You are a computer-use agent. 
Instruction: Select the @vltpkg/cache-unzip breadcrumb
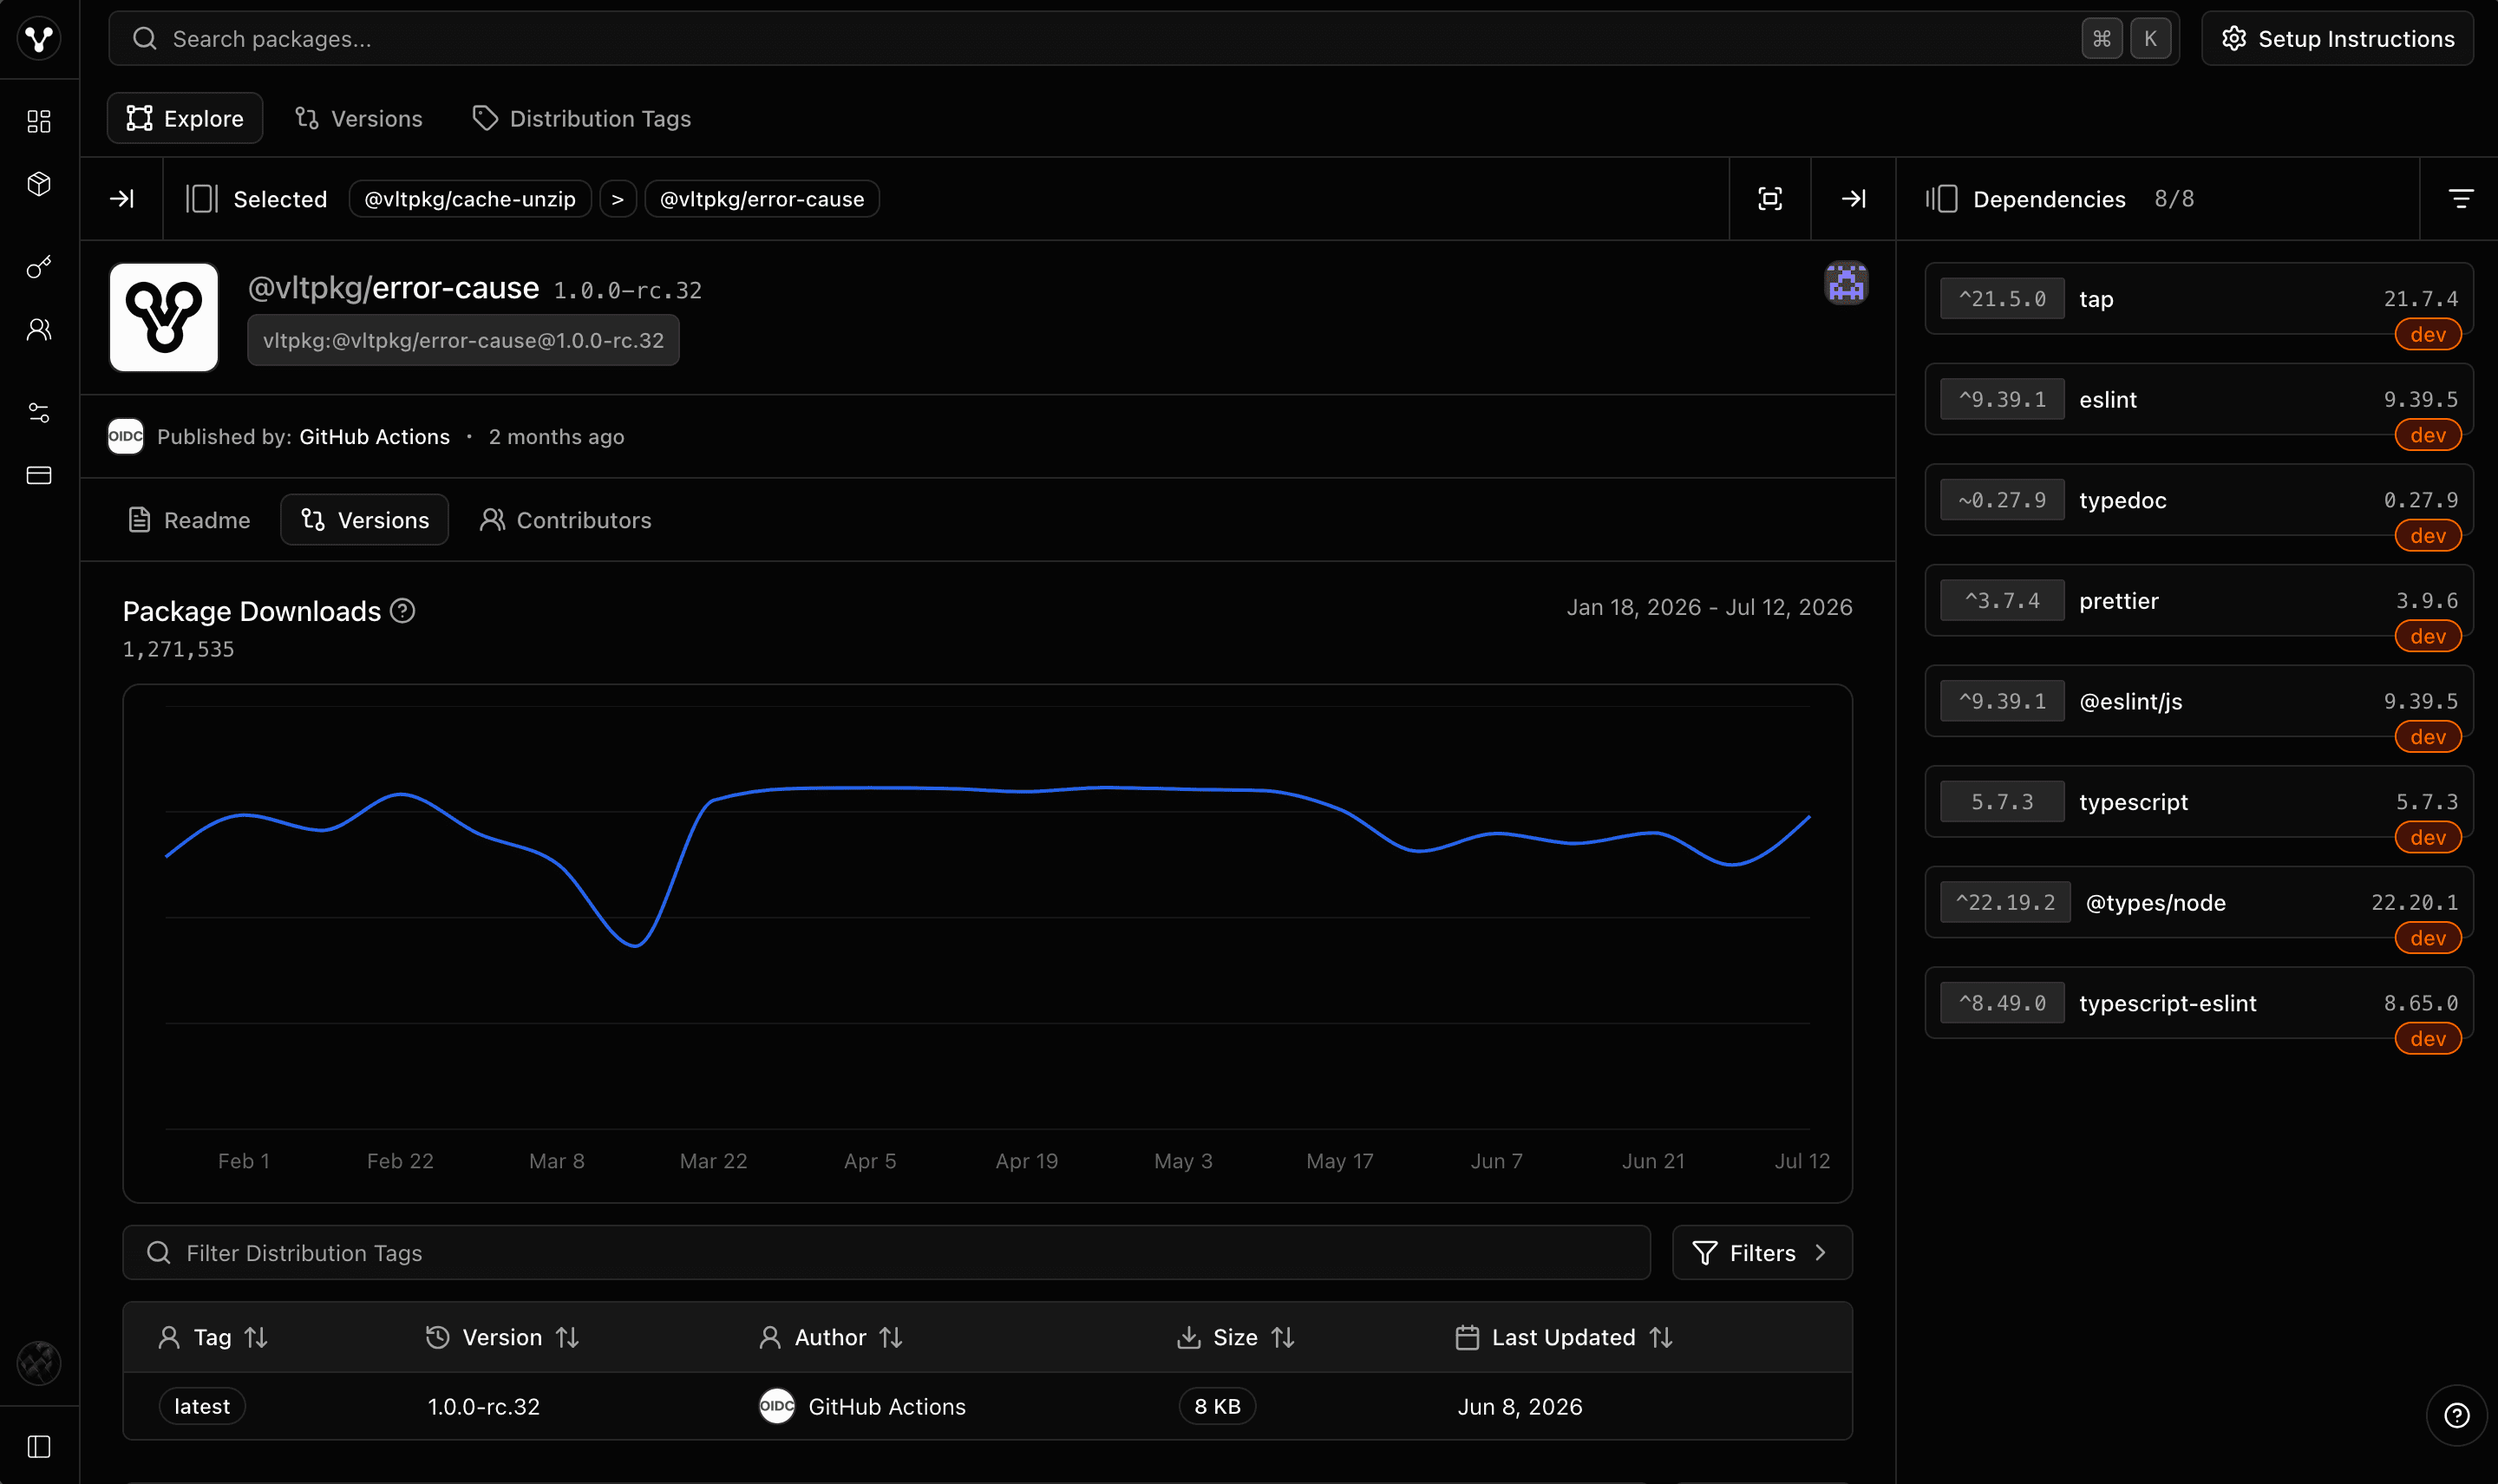470,199
